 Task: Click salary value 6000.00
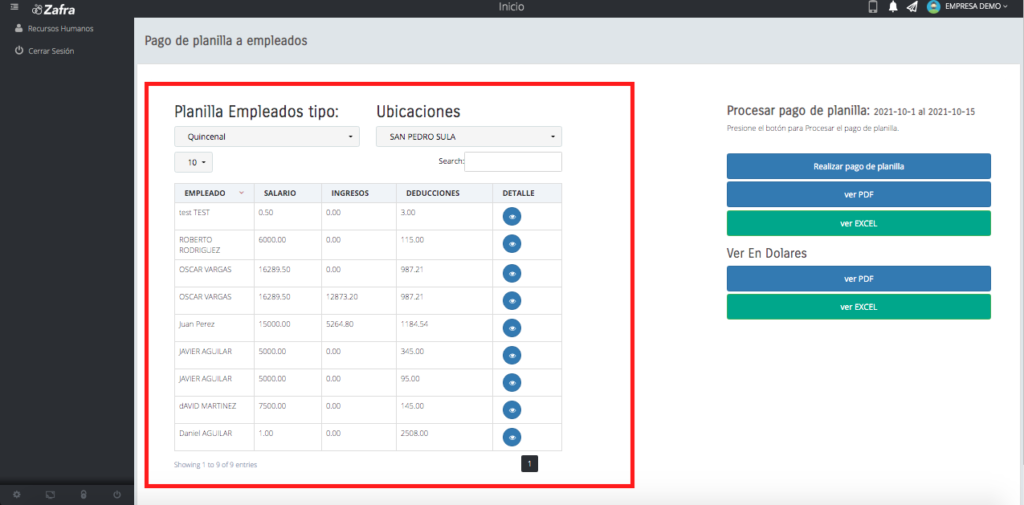pyautogui.click(x=272, y=240)
